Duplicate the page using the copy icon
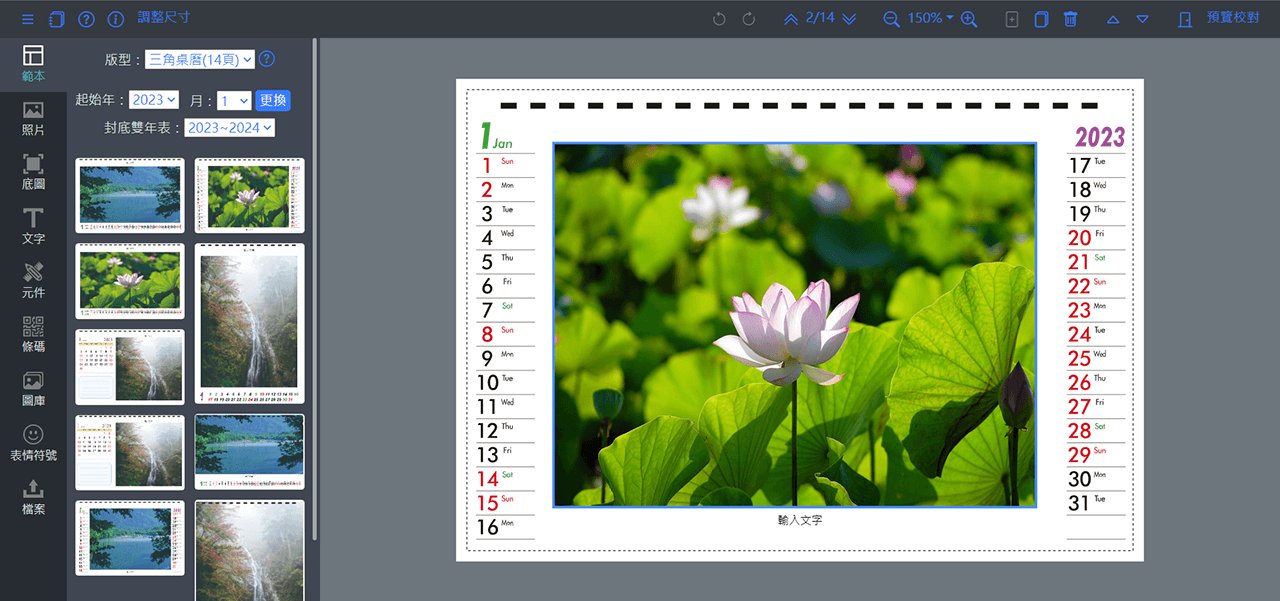The height and width of the screenshot is (601, 1280). tap(1040, 18)
